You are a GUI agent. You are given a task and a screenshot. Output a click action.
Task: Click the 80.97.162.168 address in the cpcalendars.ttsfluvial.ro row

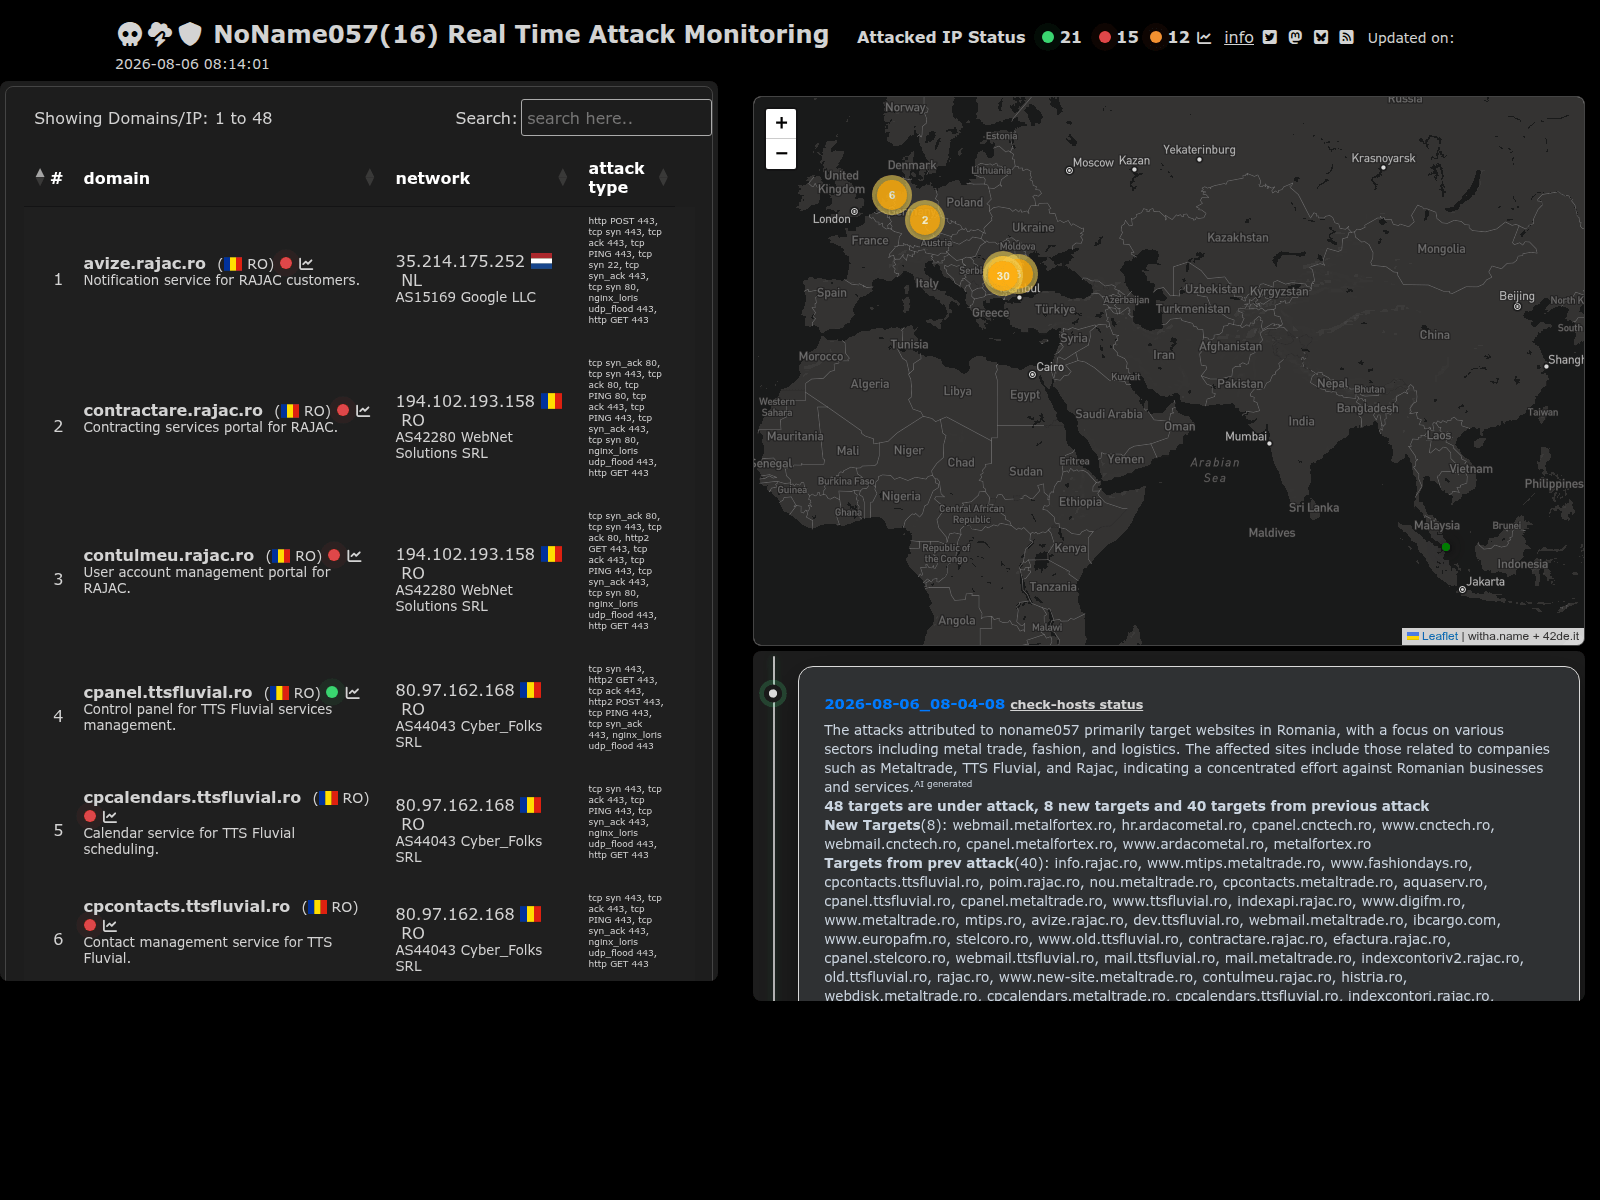click(455, 805)
